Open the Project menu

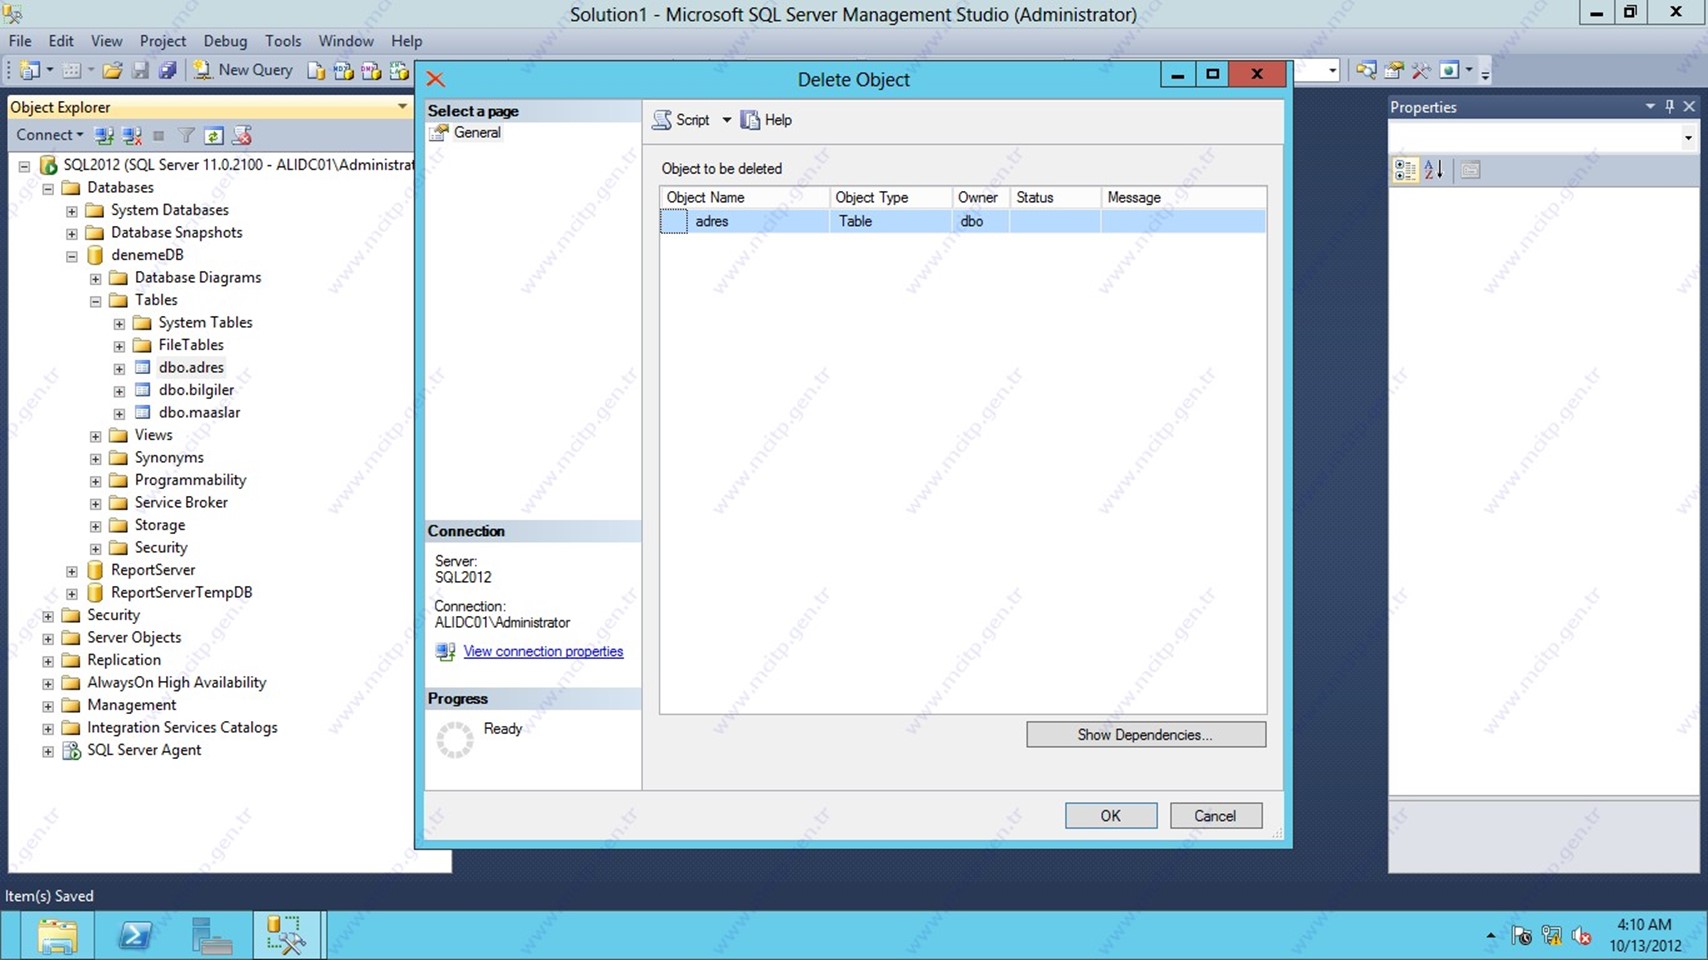click(x=163, y=41)
